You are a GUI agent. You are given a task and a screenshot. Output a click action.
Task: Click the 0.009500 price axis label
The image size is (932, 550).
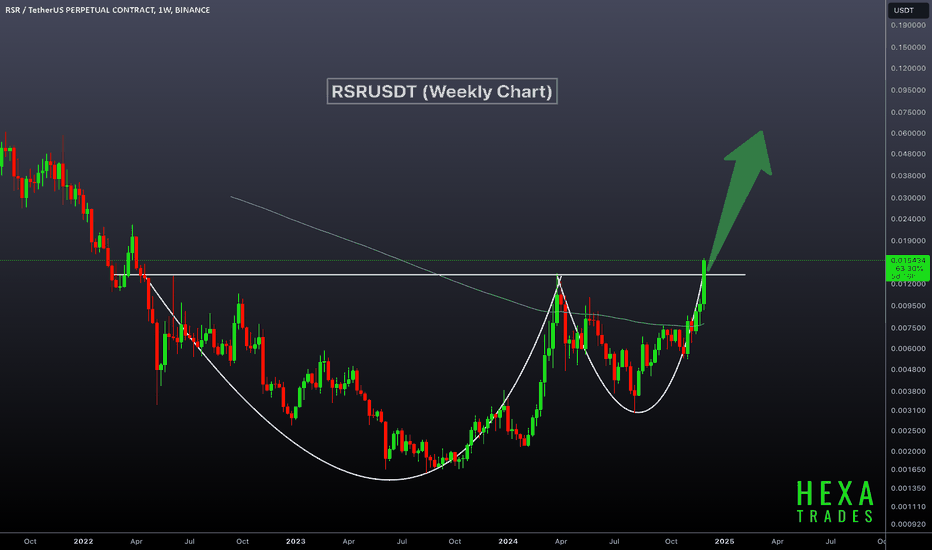[908, 306]
